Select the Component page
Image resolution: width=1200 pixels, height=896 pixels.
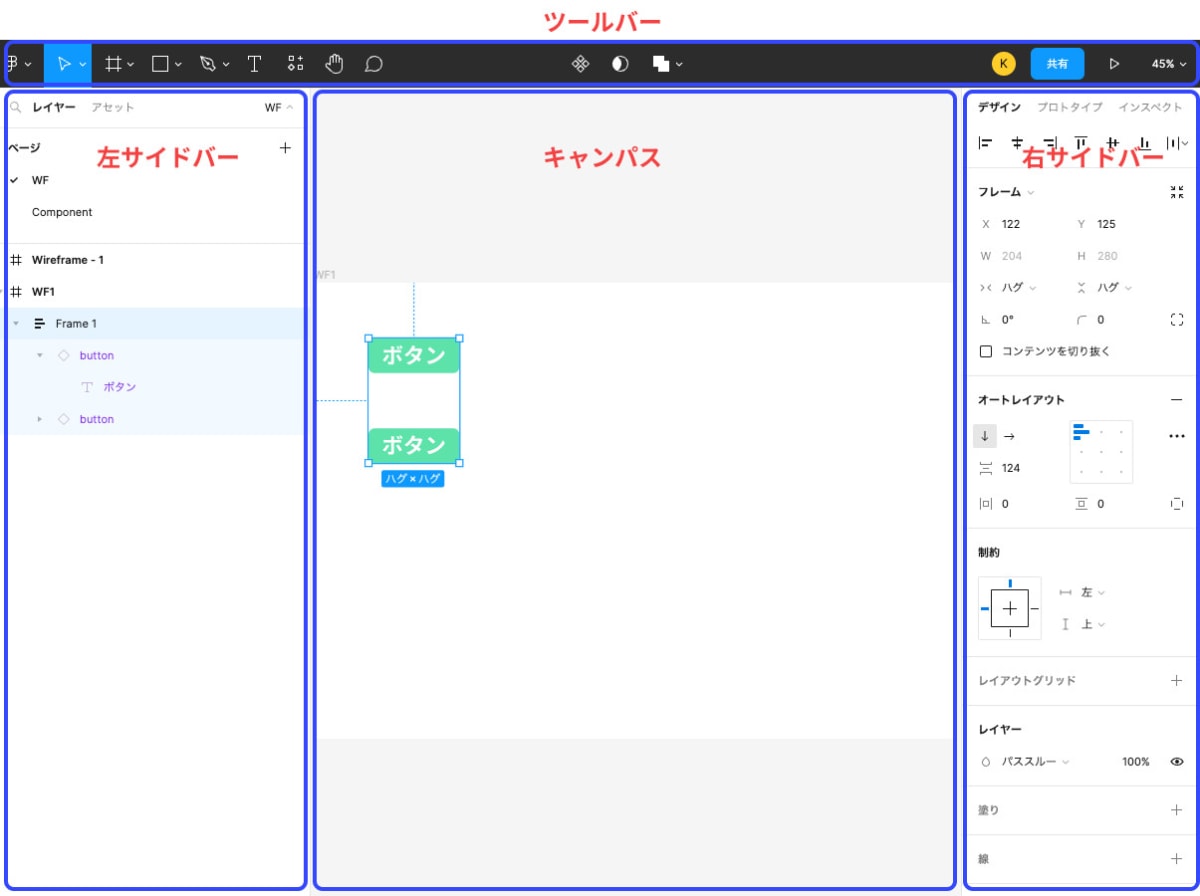pyautogui.click(x=62, y=212)
